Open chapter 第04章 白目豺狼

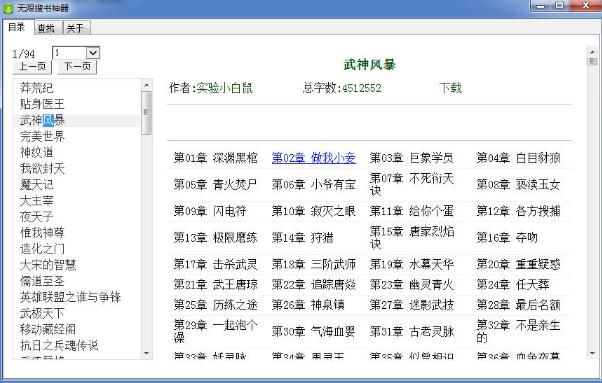518,158
